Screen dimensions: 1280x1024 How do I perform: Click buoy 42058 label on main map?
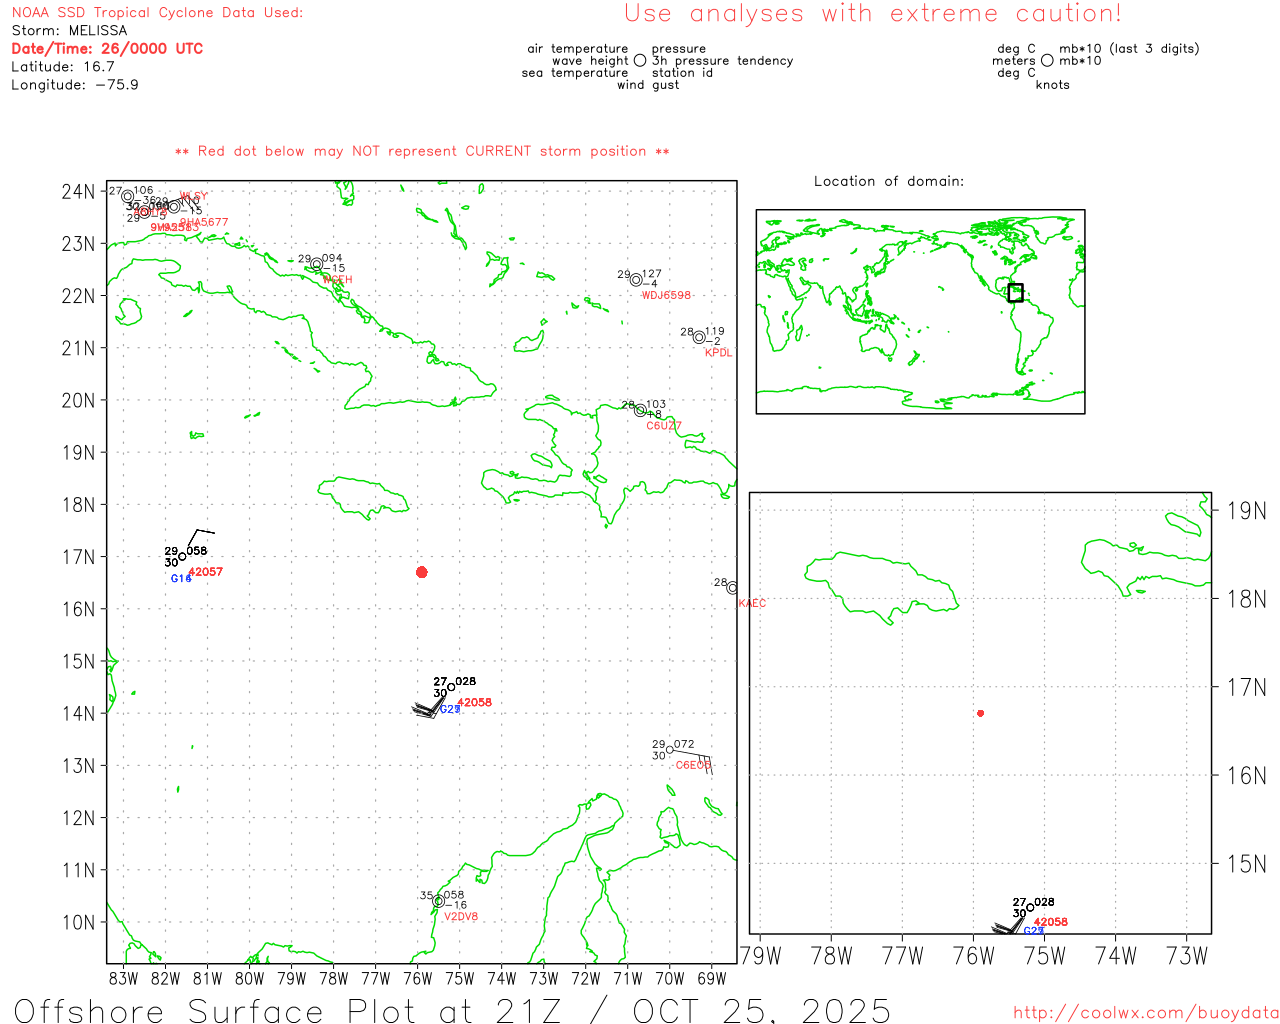(x=475, y=702)
